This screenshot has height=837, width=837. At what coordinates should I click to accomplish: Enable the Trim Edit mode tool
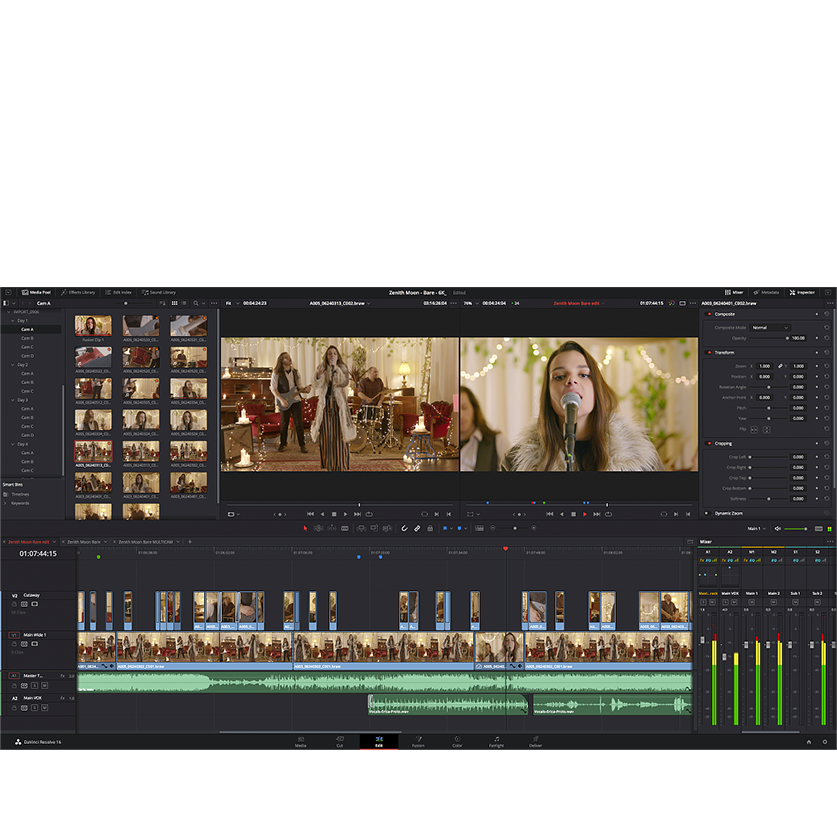[x=318, y=527]
